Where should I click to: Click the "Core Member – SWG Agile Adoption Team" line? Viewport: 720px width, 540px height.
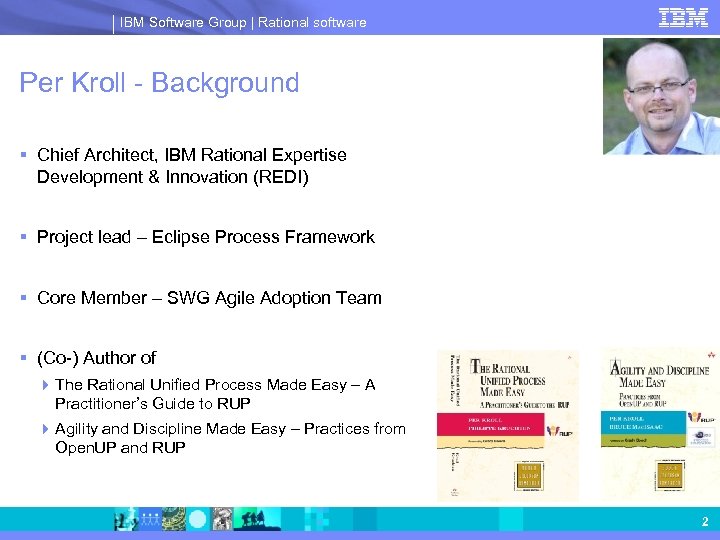[x=209, y=298]
